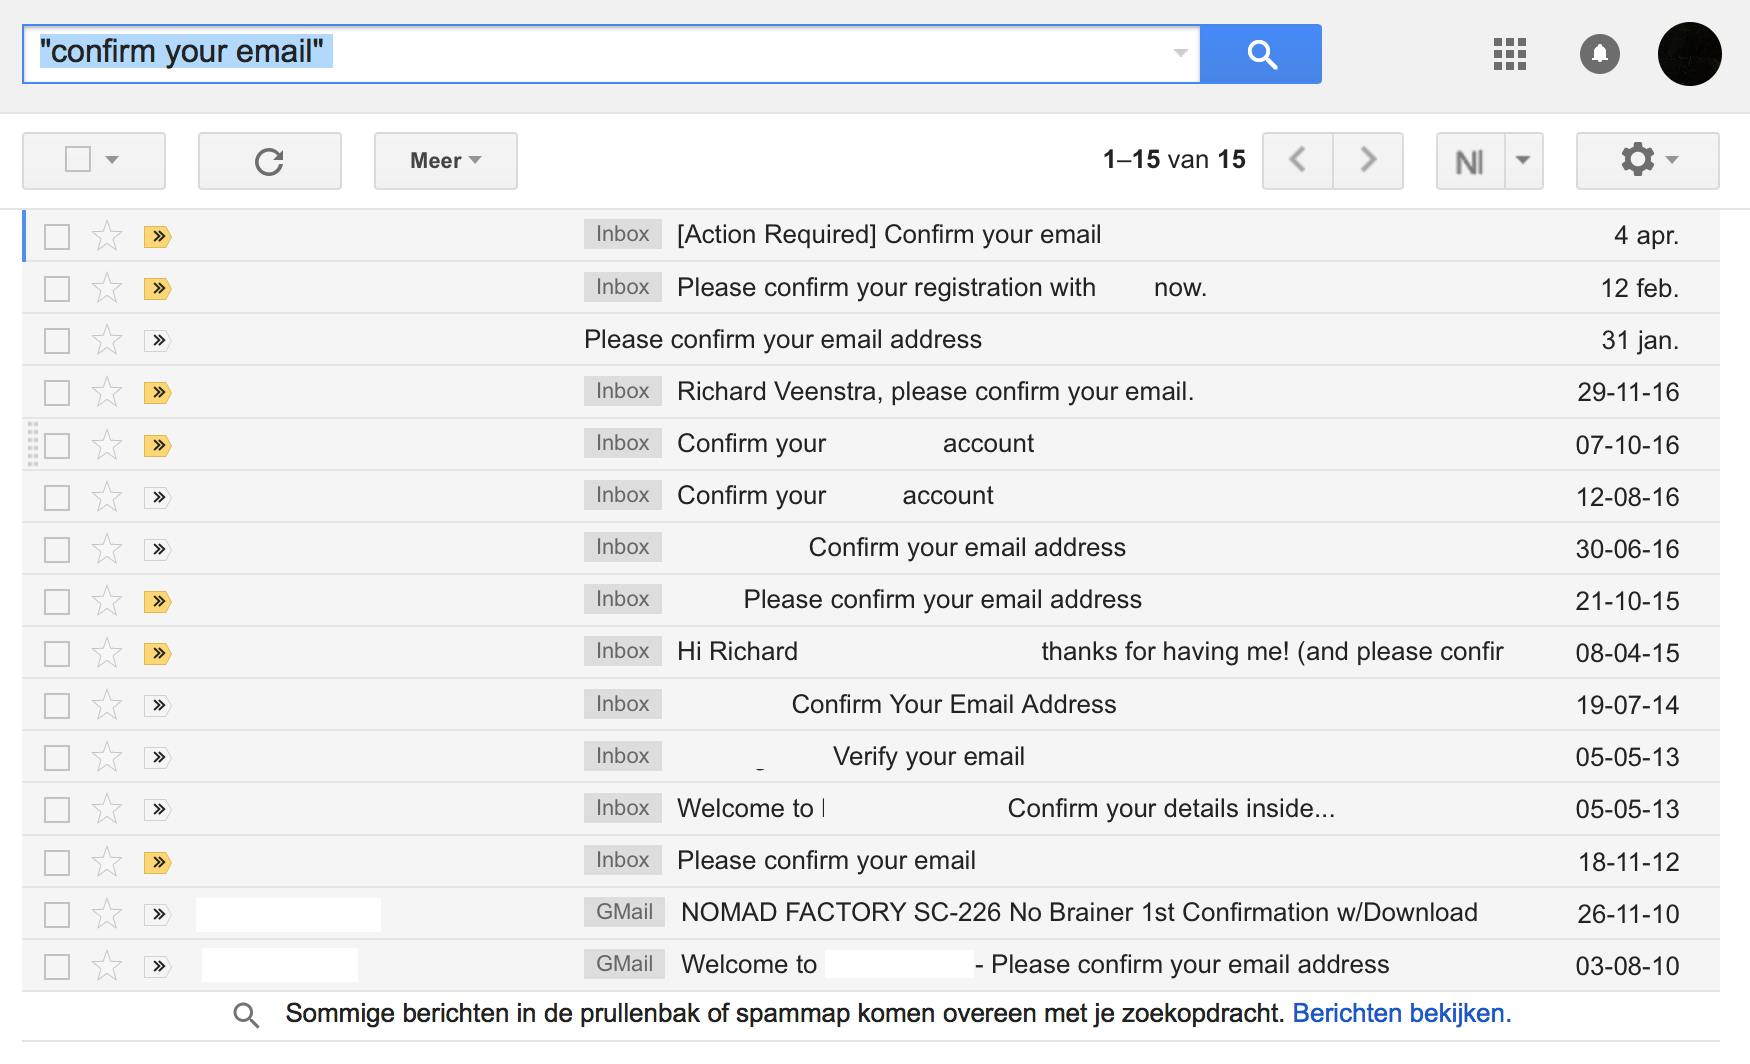Star the NOMAD FACTORY email
The width and height of the screenshot is (1750, 1064).
click(107, 914)
